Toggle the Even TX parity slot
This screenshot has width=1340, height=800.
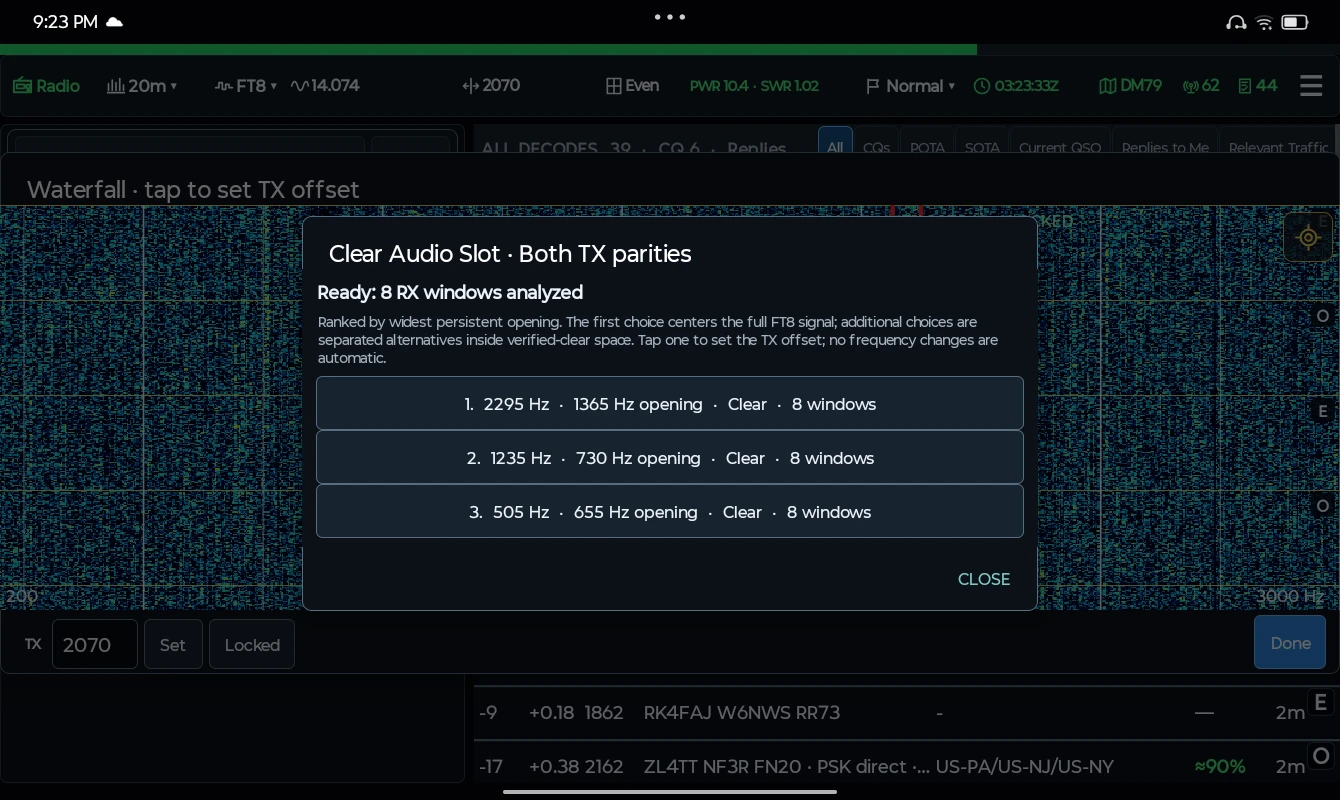pos(632,86)
